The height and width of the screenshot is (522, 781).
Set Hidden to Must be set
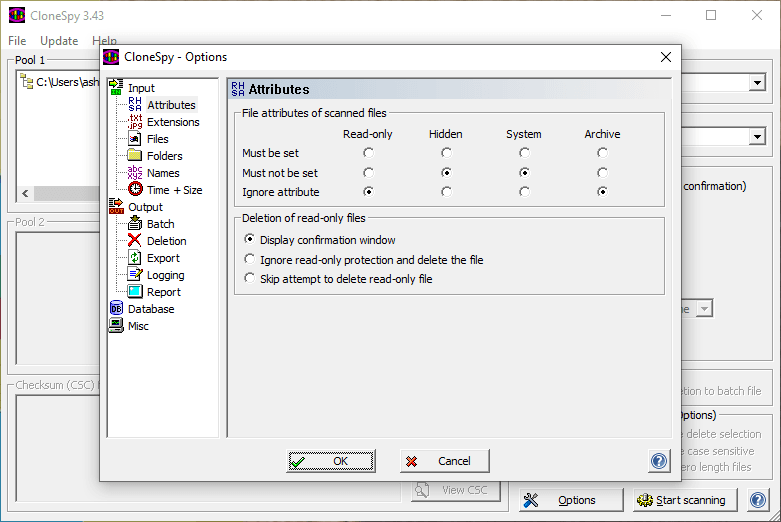coord(446,152)
